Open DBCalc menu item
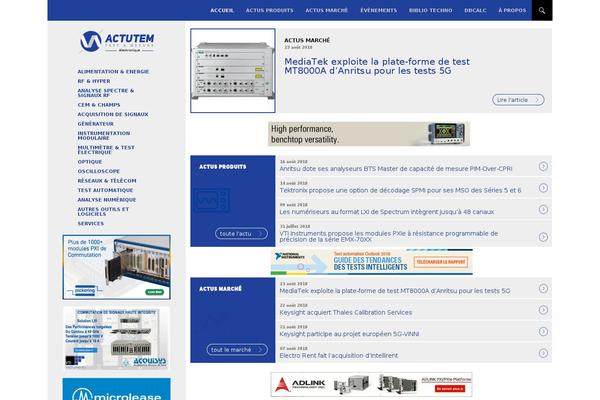Screen dimensions: 600x400 click(475, 10)
